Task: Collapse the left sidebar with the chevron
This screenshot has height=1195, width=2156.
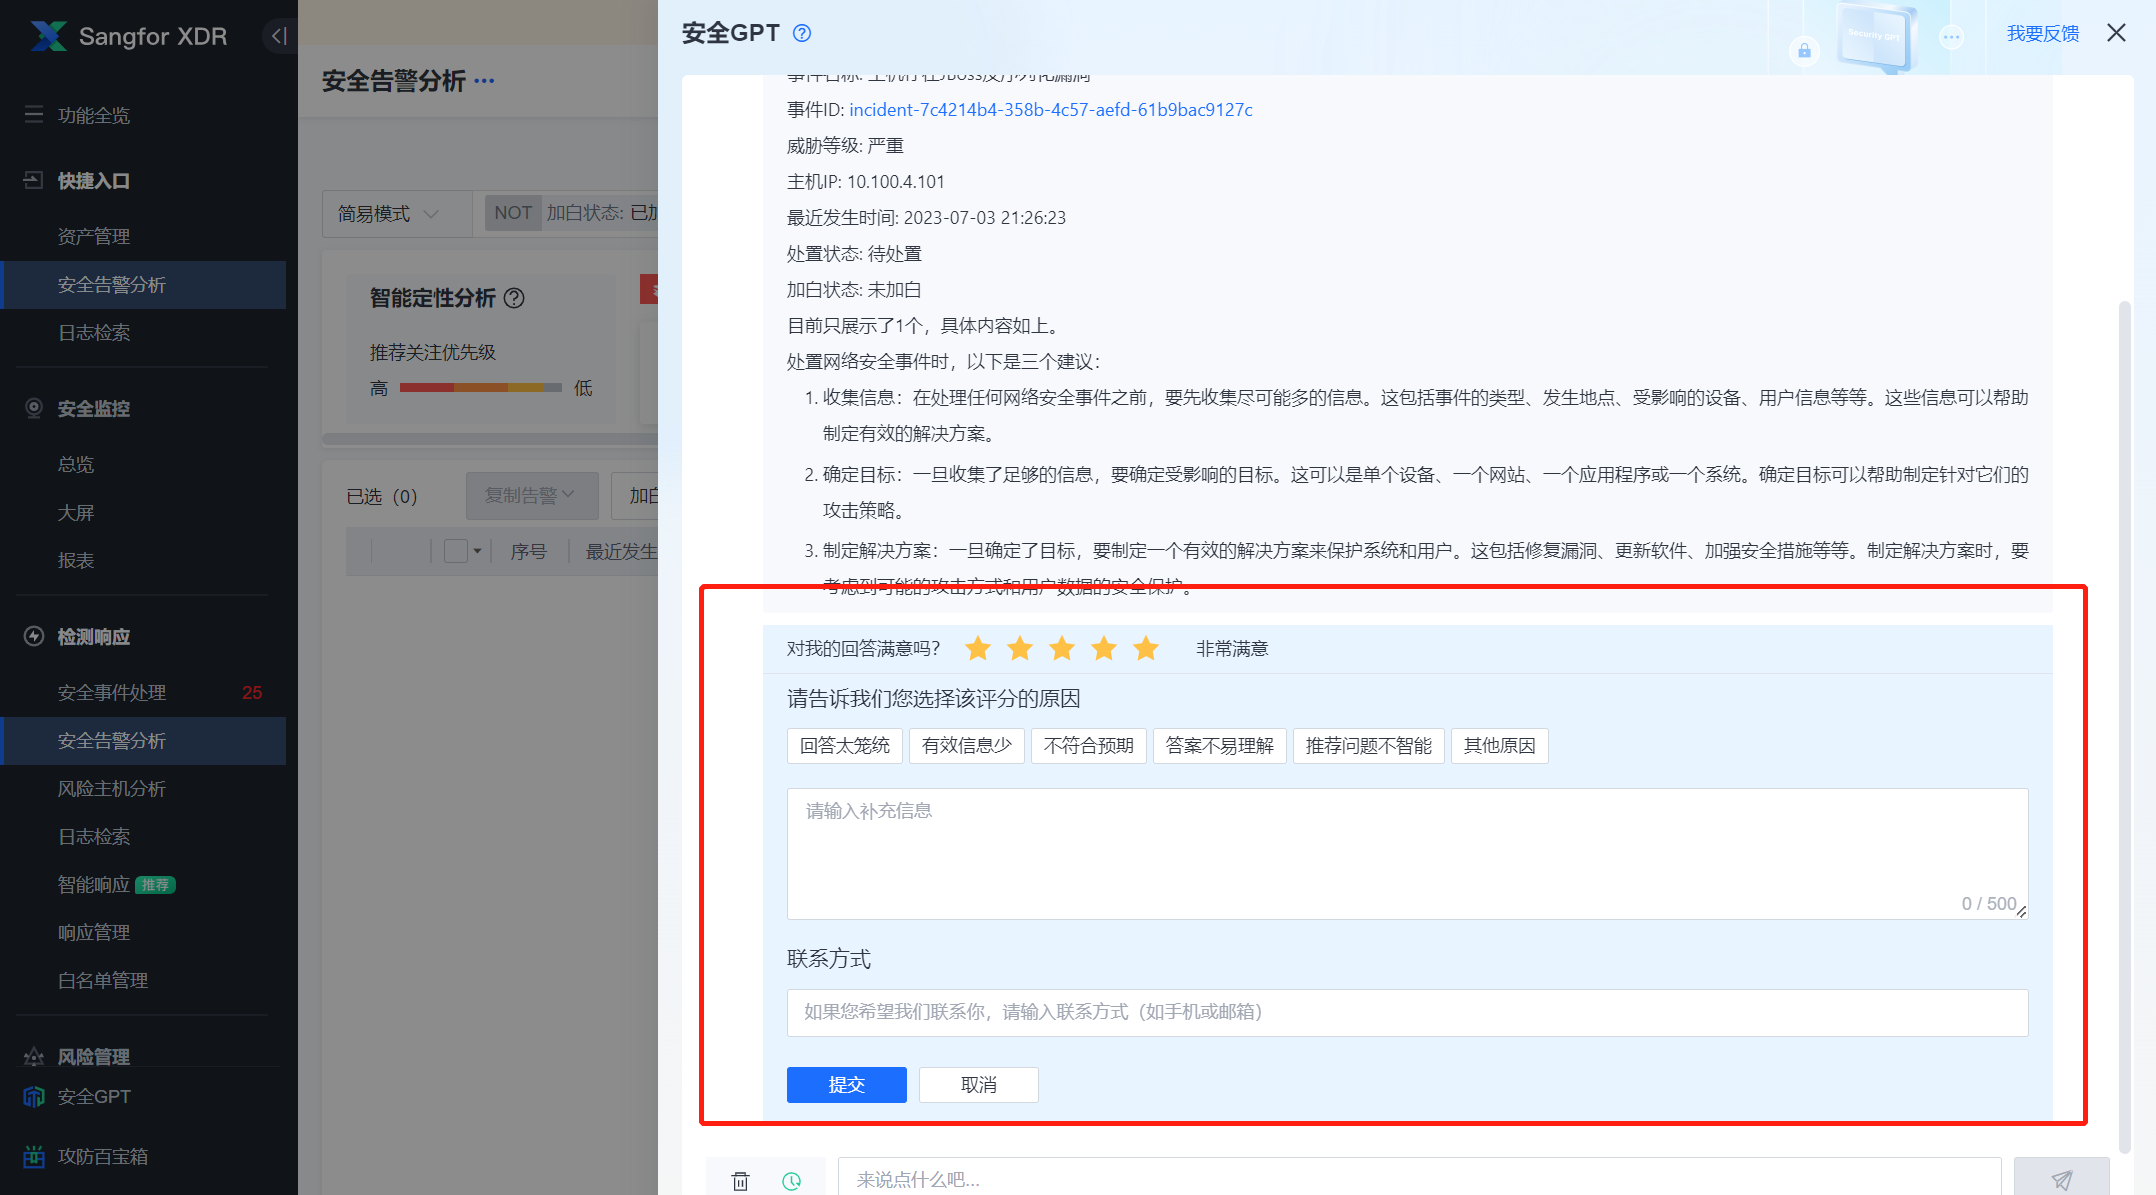Action: (x=277, y=35)
